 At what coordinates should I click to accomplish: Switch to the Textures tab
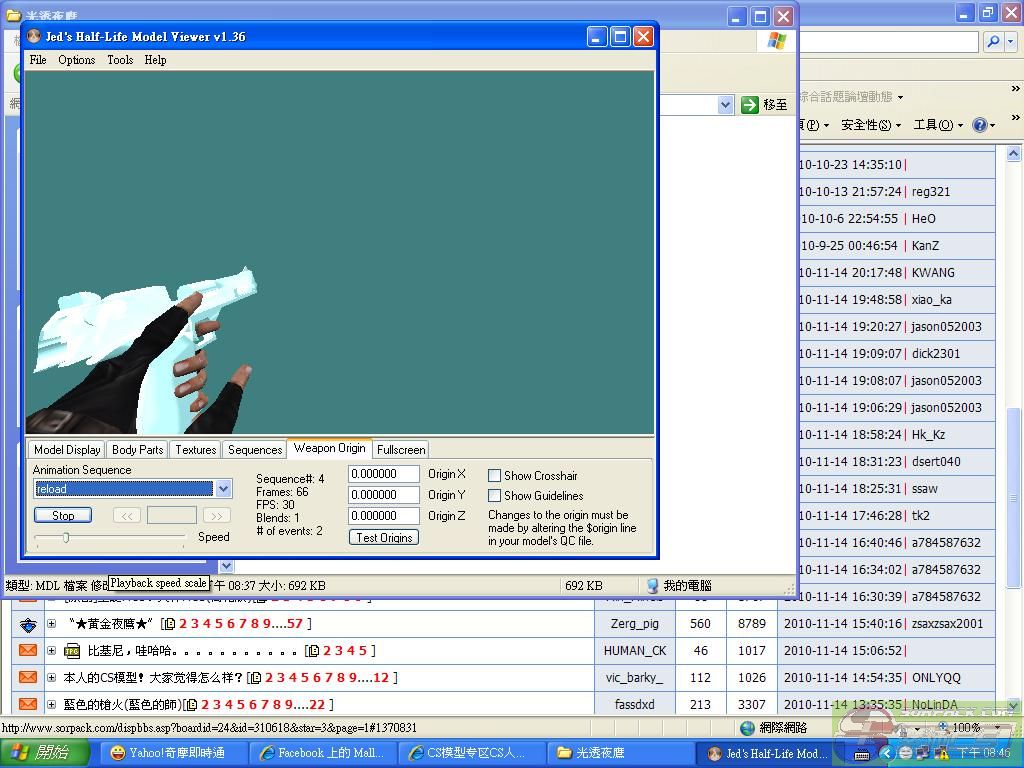(195, 449)
